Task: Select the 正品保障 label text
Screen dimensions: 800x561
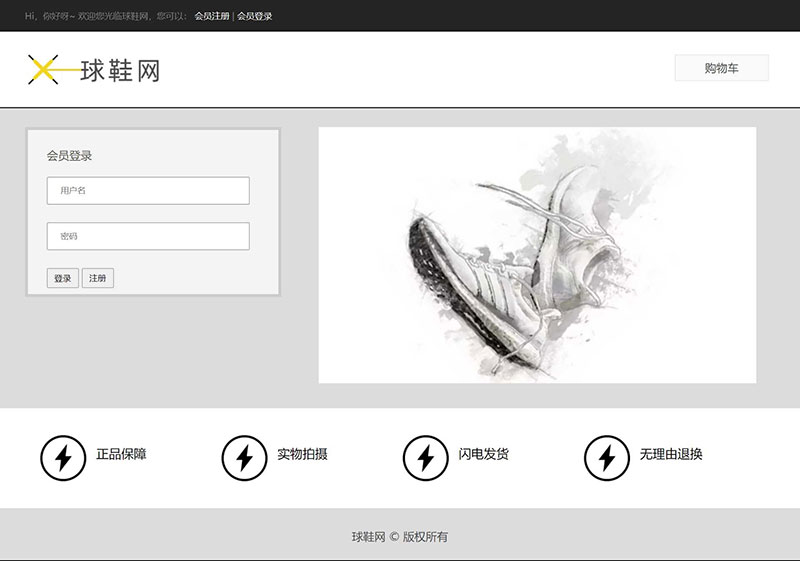Action: pos(121,454)
